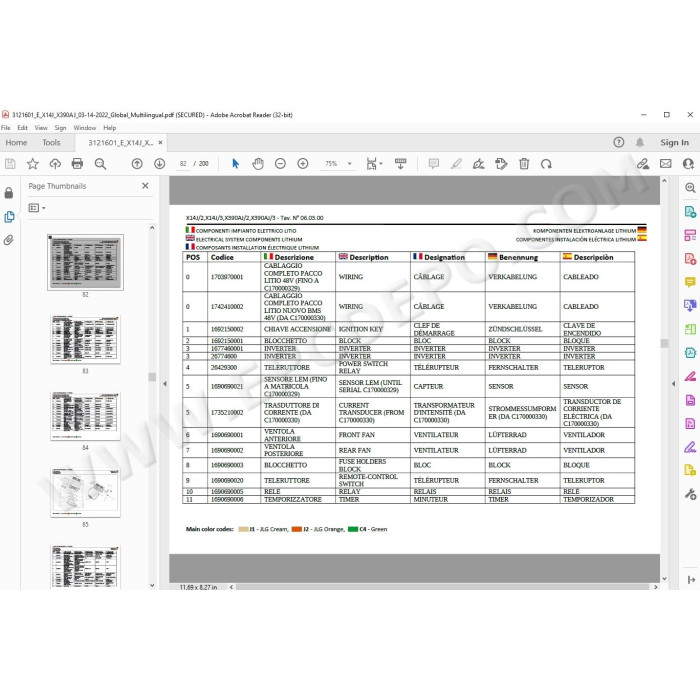Click the horizontal scrollbar of document
The width and height of the screenshot is (700, 700).
442,587
